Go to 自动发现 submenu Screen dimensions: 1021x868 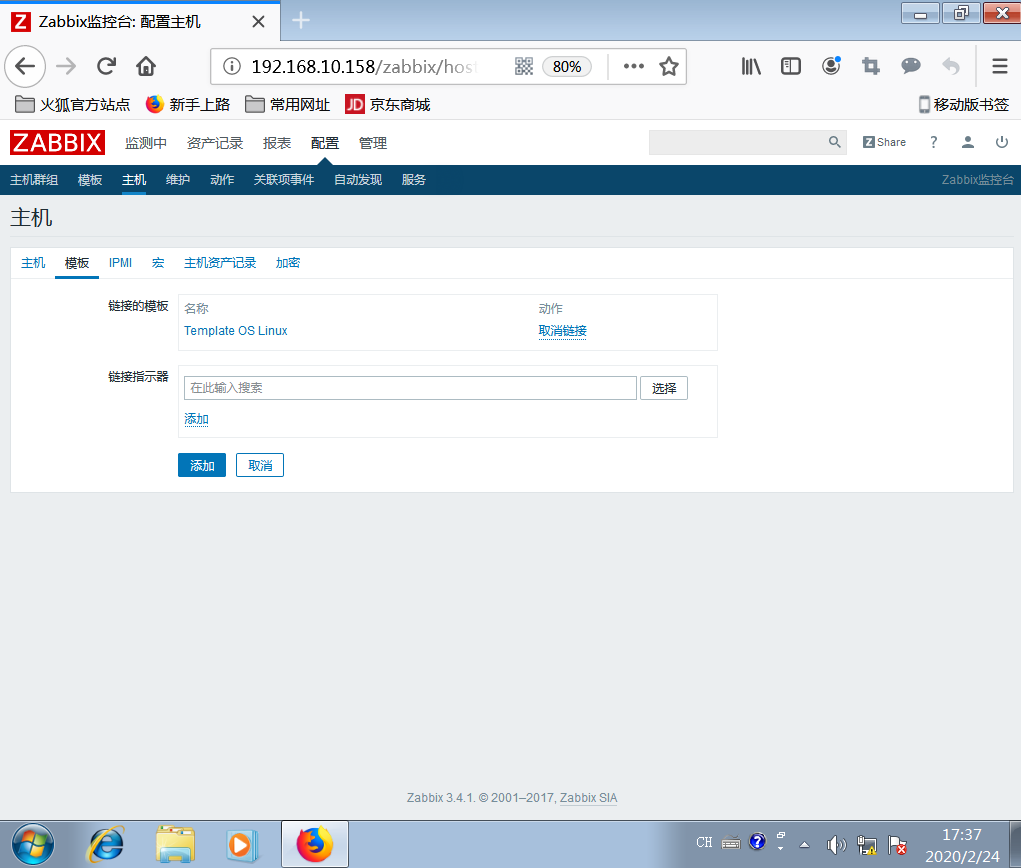(x=358, y=180)
